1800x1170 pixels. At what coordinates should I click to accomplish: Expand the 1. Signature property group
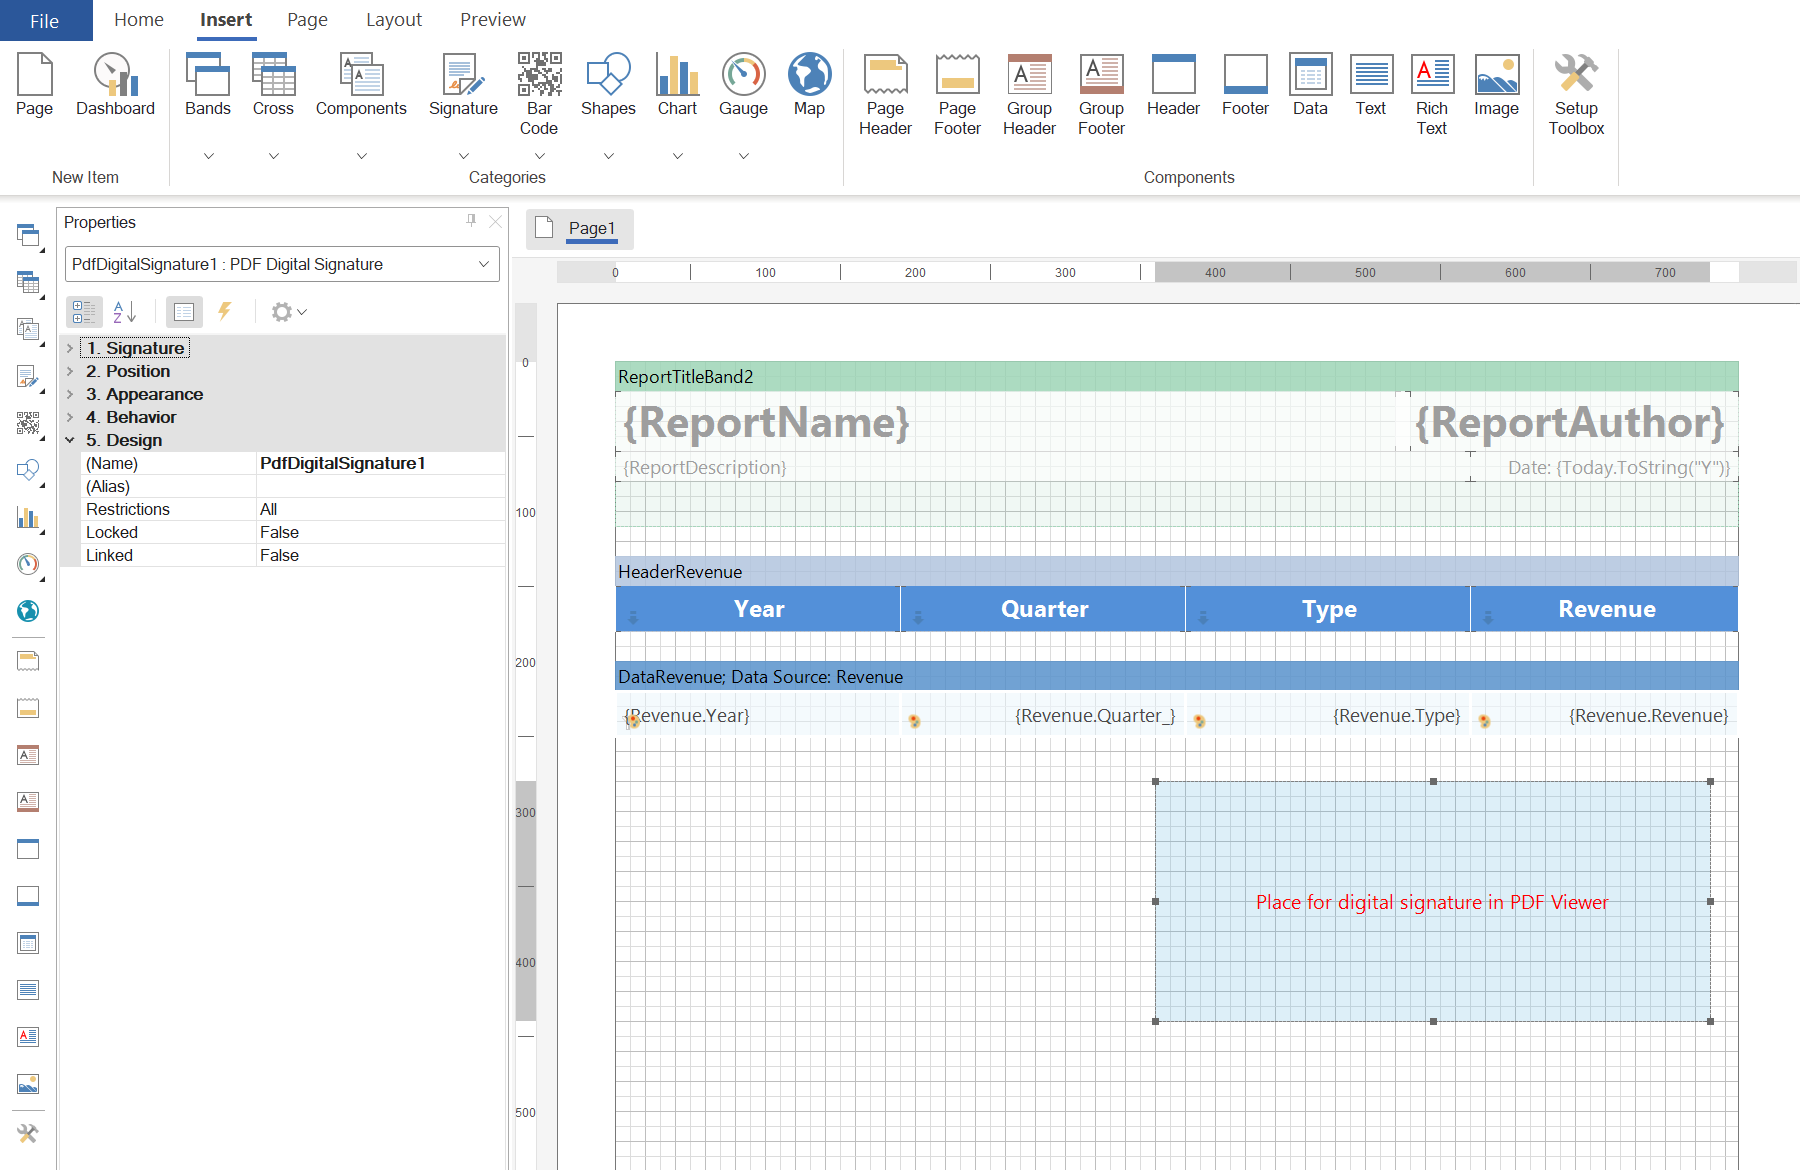tap(70, 348)
